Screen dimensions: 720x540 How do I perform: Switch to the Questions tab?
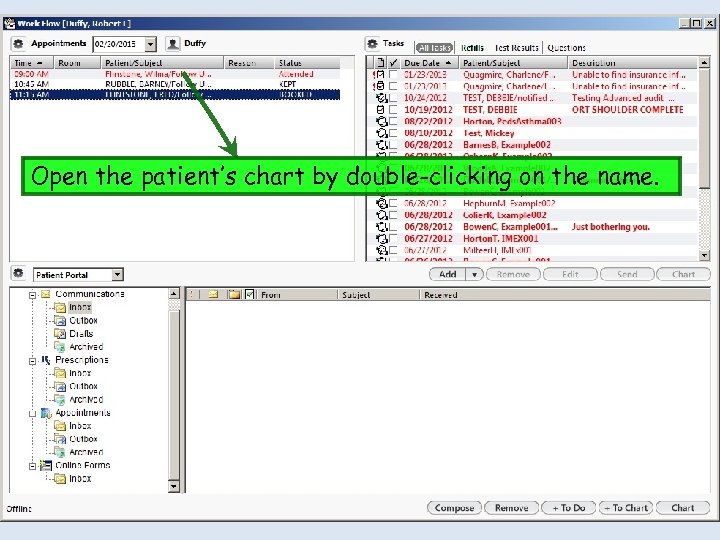point(566,48)
